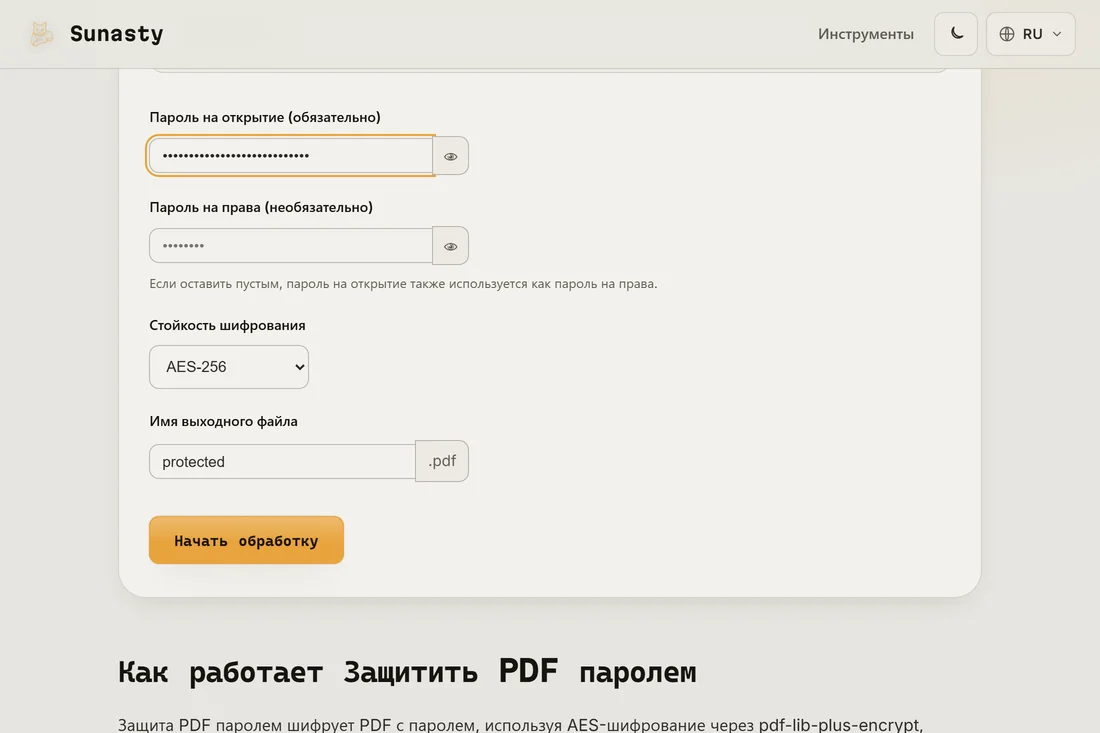1100x733 pixels.
Task: Edit the output file name 'protected'
Action: [x=283, y=462]
